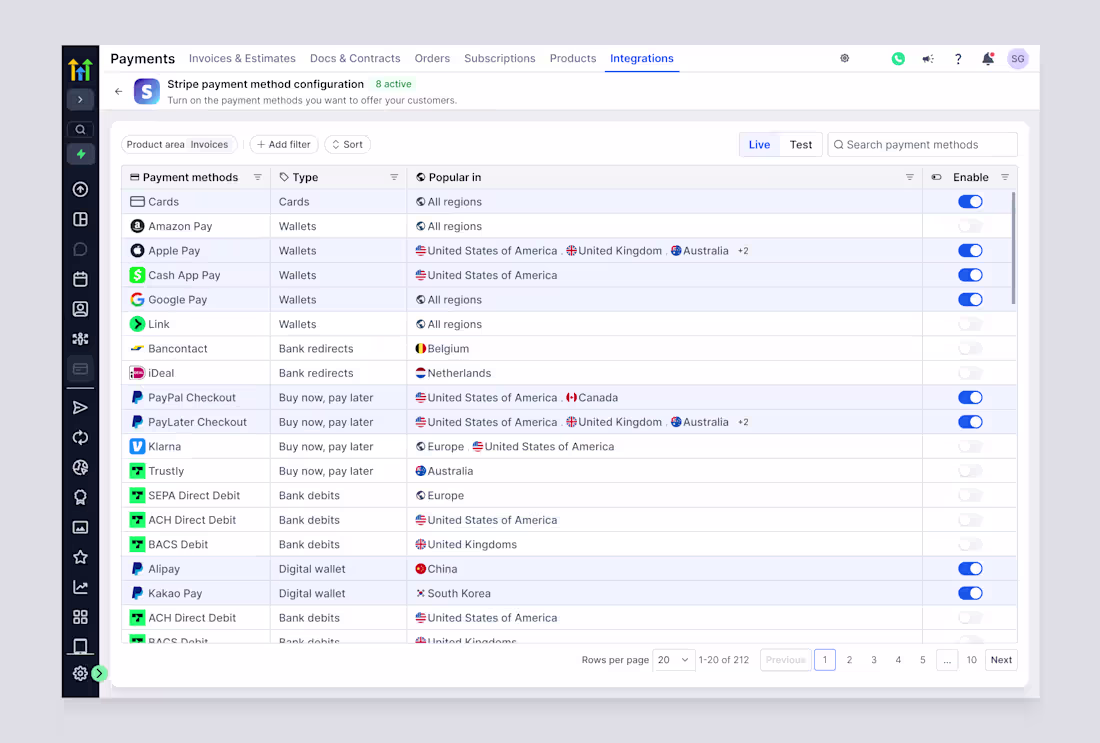
Task: Disable the Apple Pay toggle
Action: 969,250
